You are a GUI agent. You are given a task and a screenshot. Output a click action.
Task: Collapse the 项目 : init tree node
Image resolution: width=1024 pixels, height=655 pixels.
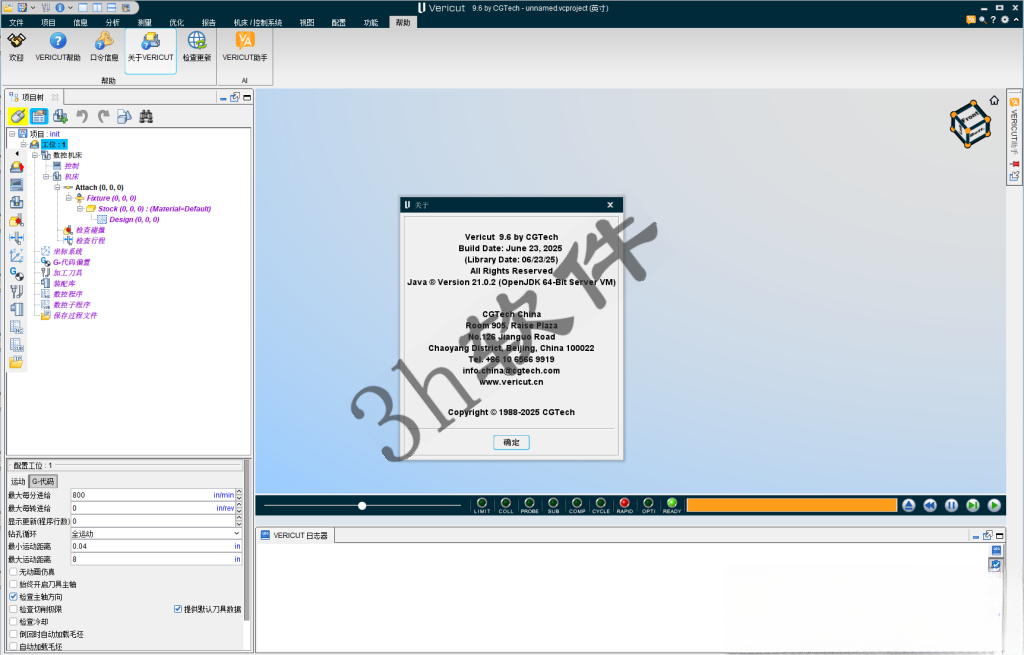(x=12, y=134)
